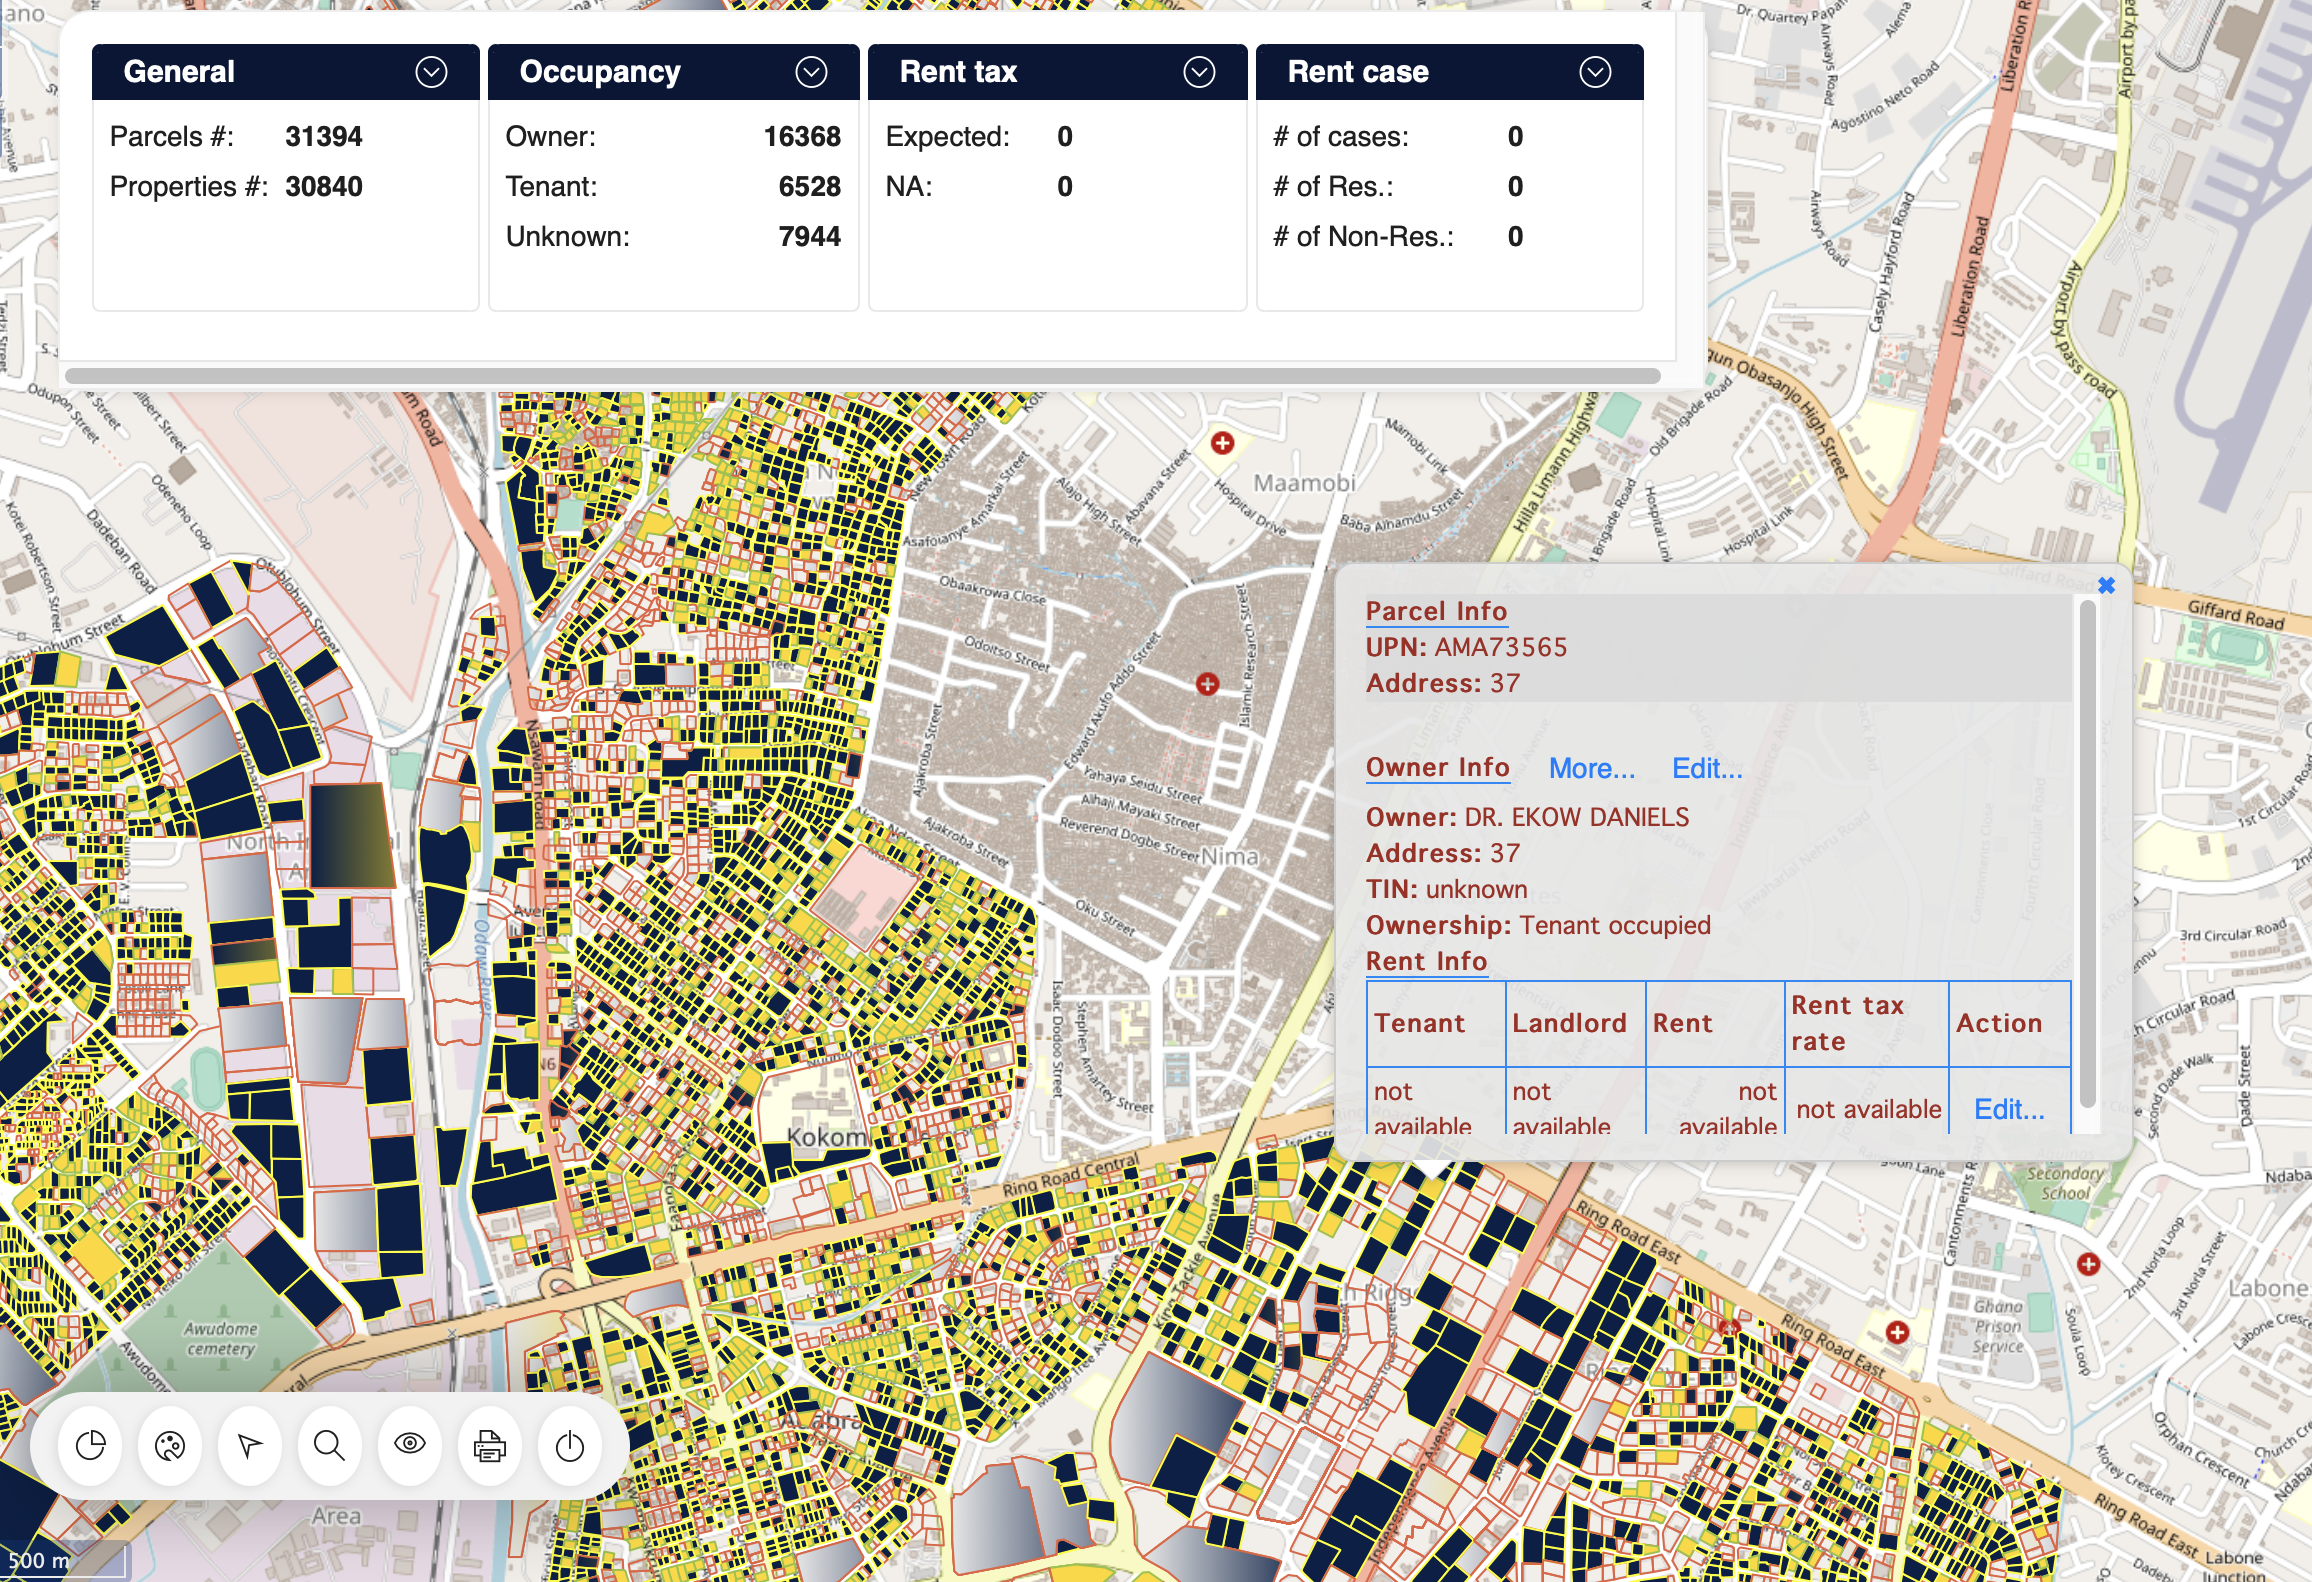Collapse the Rent tax panel chevron
The width and height of the screenshot is (2312, 1582).
tap(1199, 72)
